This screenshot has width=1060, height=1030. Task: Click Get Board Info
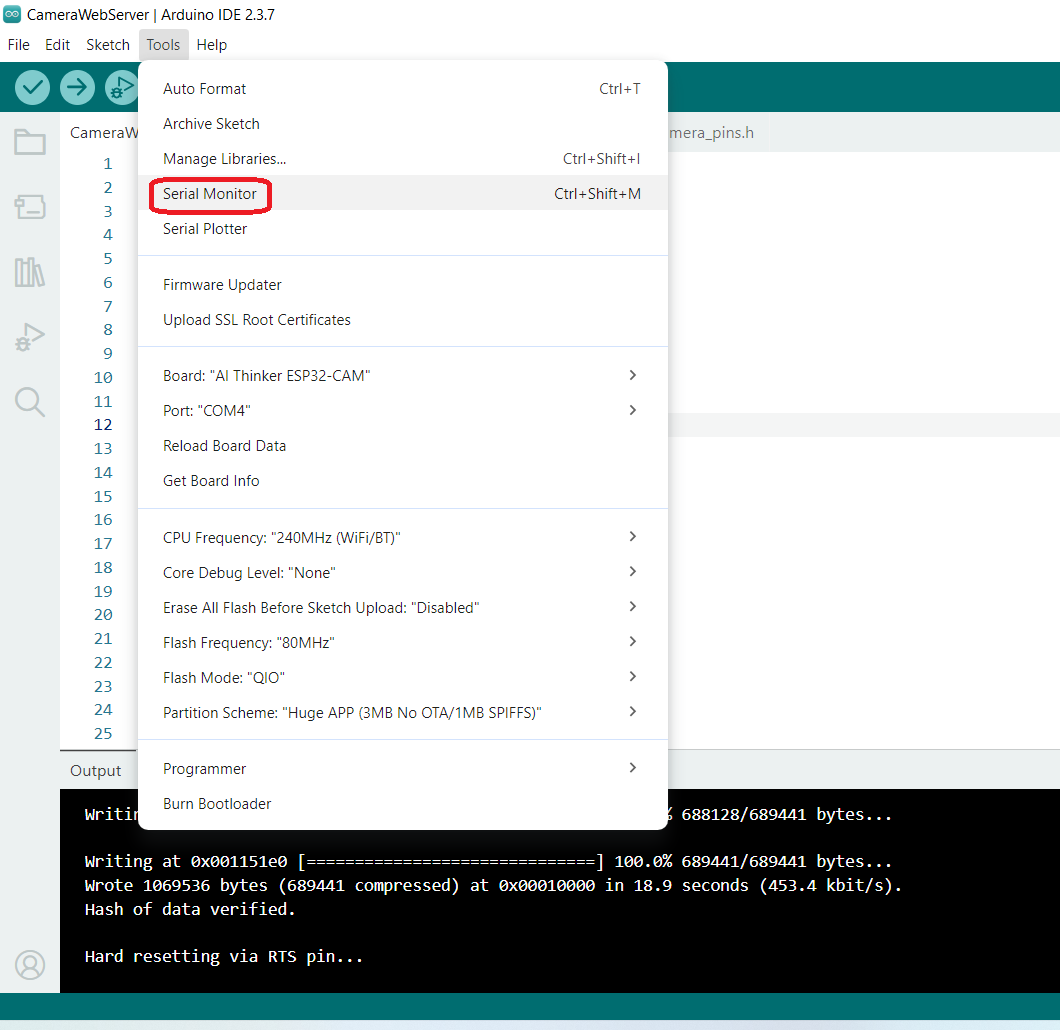coord(402,481)
